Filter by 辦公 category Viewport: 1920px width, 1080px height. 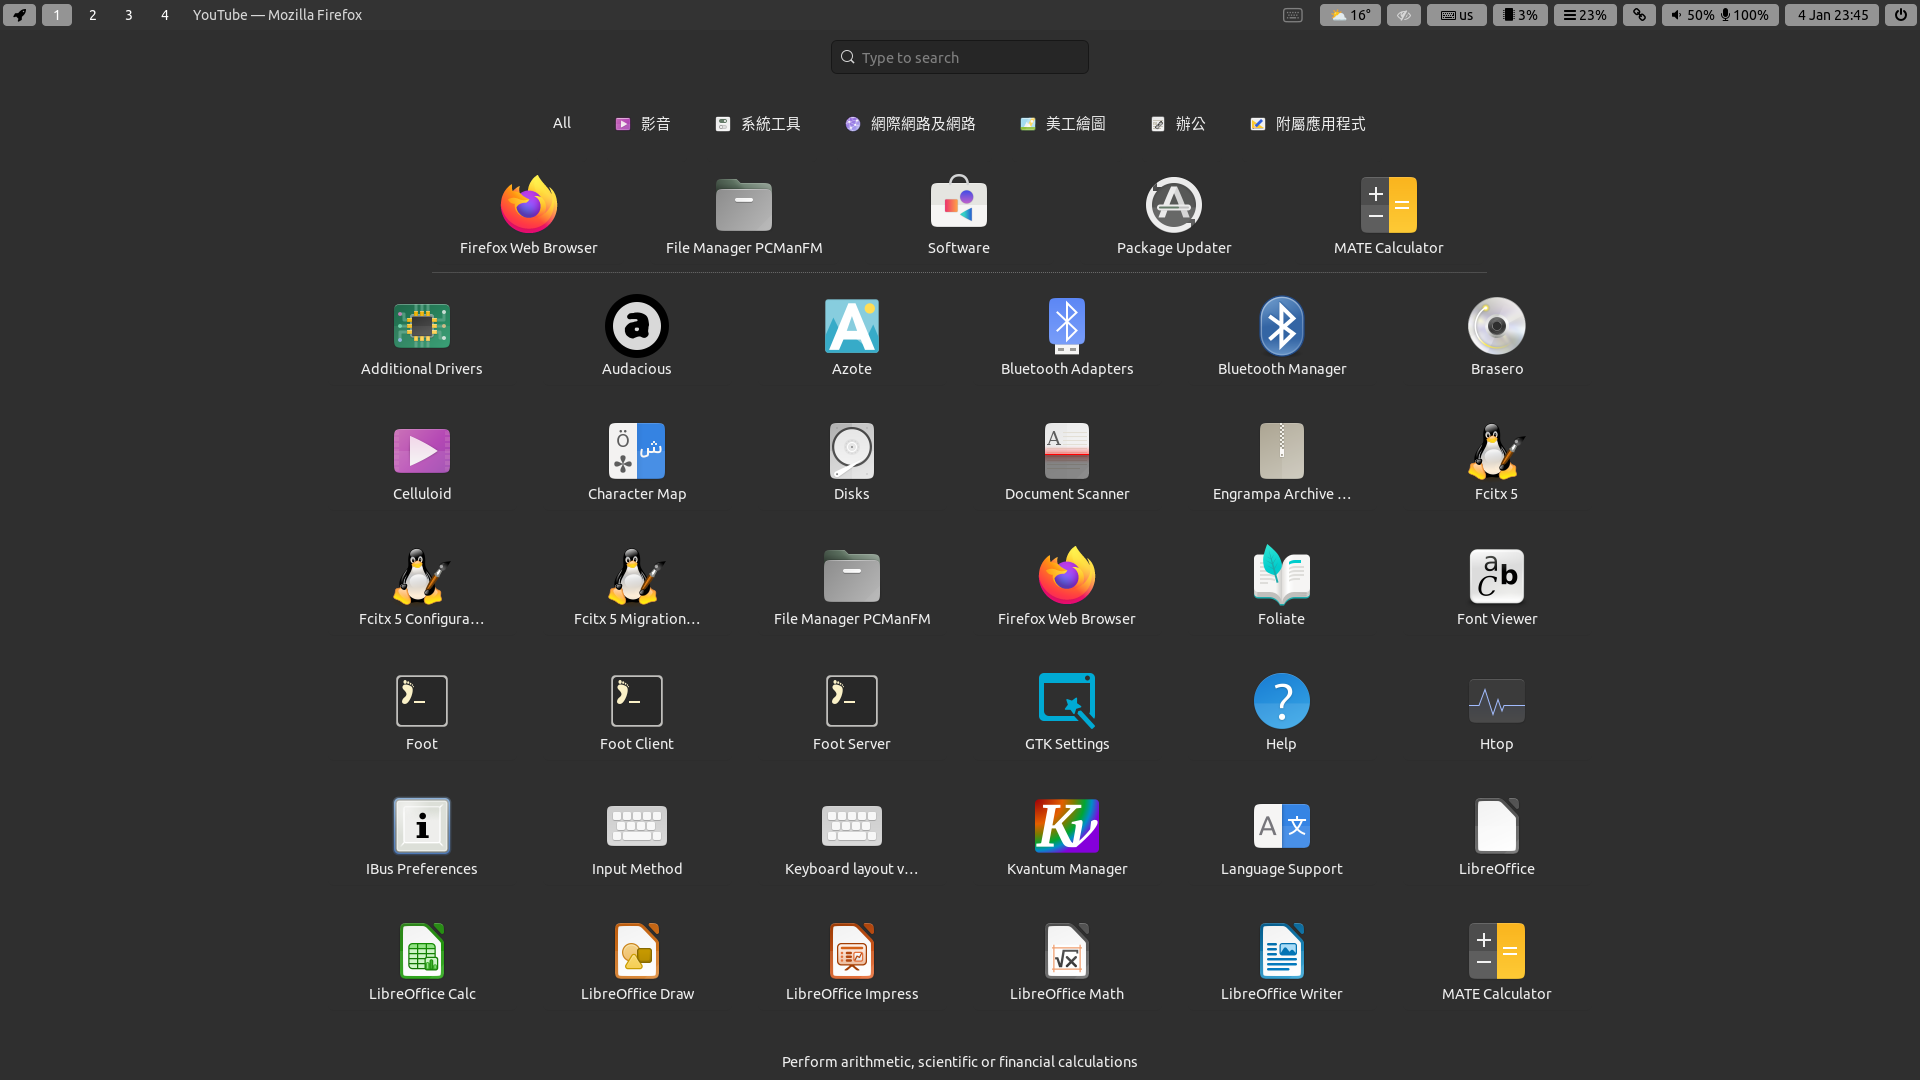click(1178, 124)
